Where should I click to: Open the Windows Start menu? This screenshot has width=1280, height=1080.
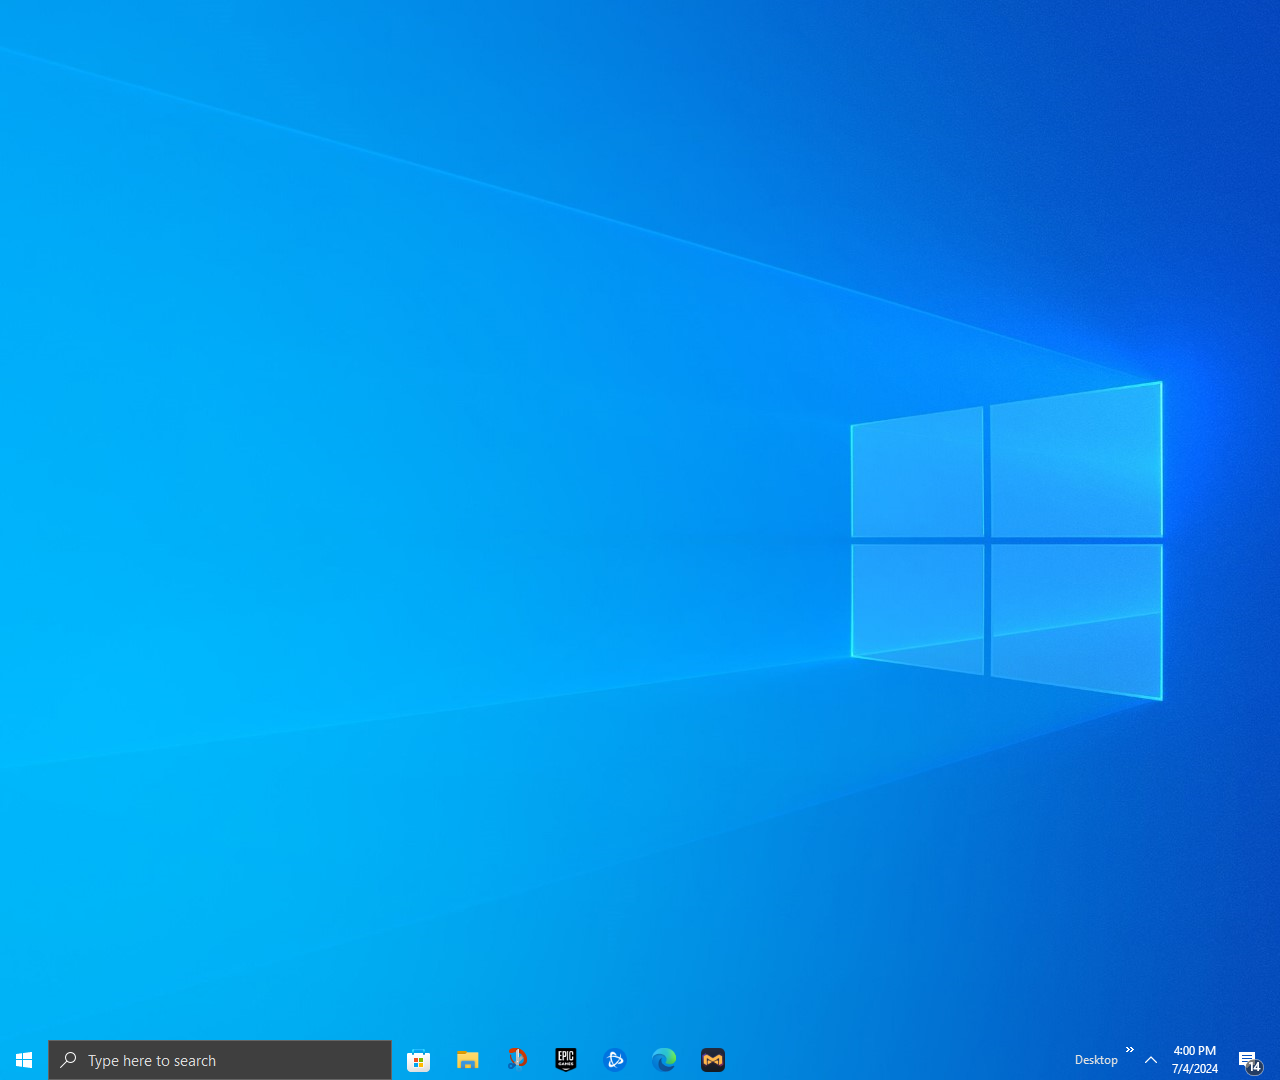24,1060
